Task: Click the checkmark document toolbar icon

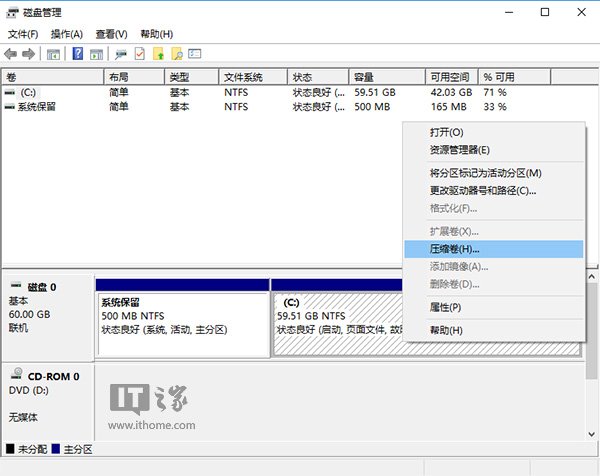Action: (140, 54)
